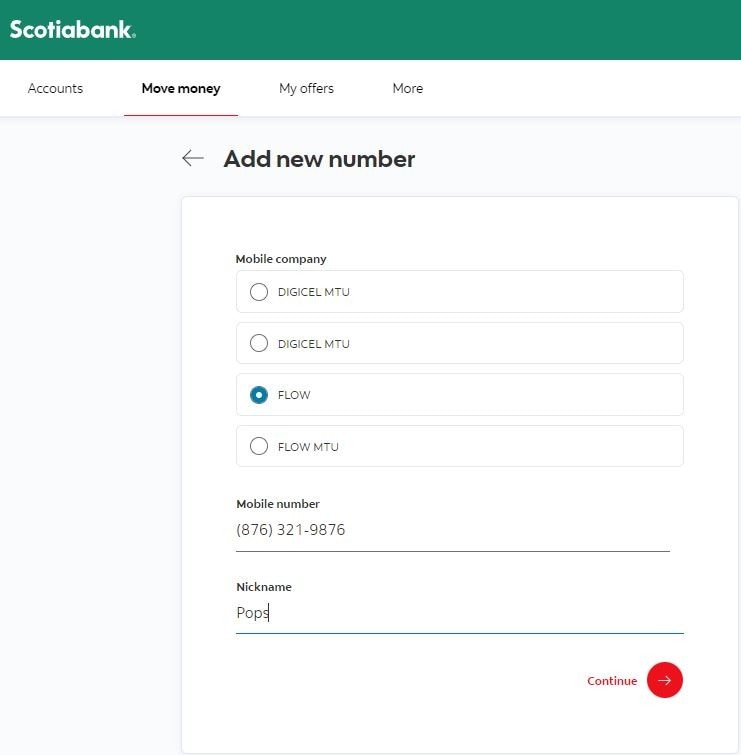Click the Scotiabank logo in header
The width and height of the screenshot is (741, 755).
[x=73, y=29]
